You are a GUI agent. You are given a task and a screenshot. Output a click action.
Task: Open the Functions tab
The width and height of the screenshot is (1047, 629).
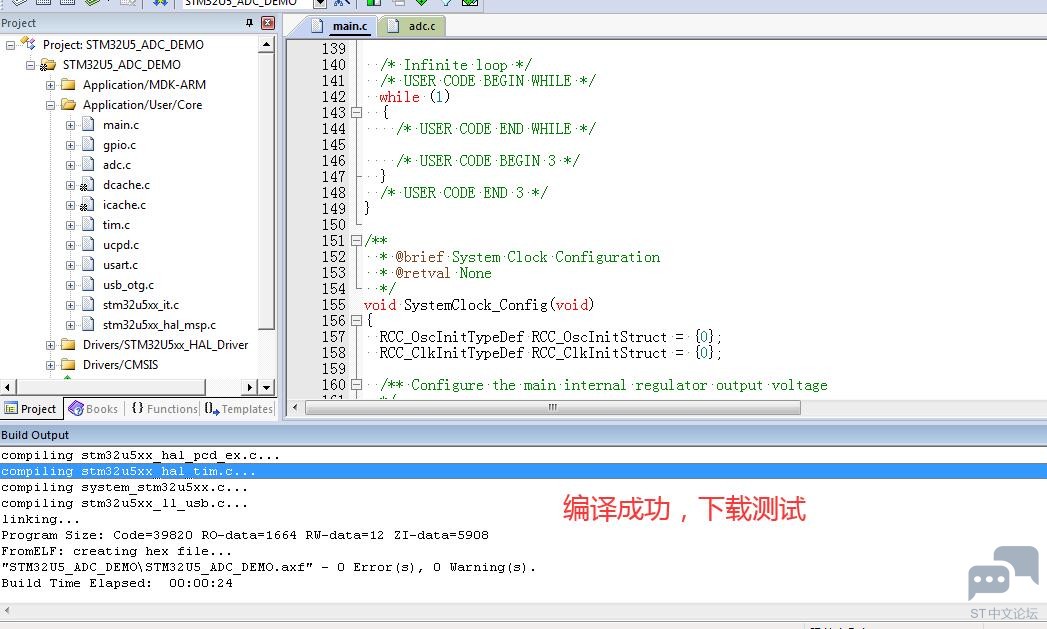pyautogui.click(x=164, y=409)
